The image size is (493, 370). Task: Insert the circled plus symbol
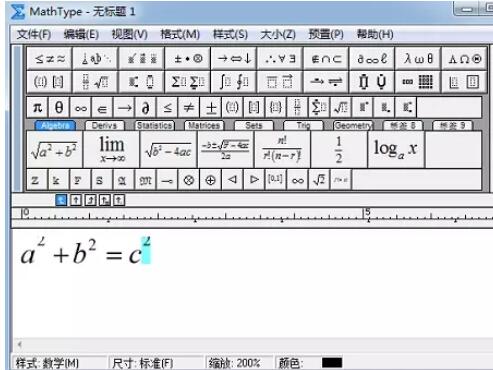click(210, 180)
